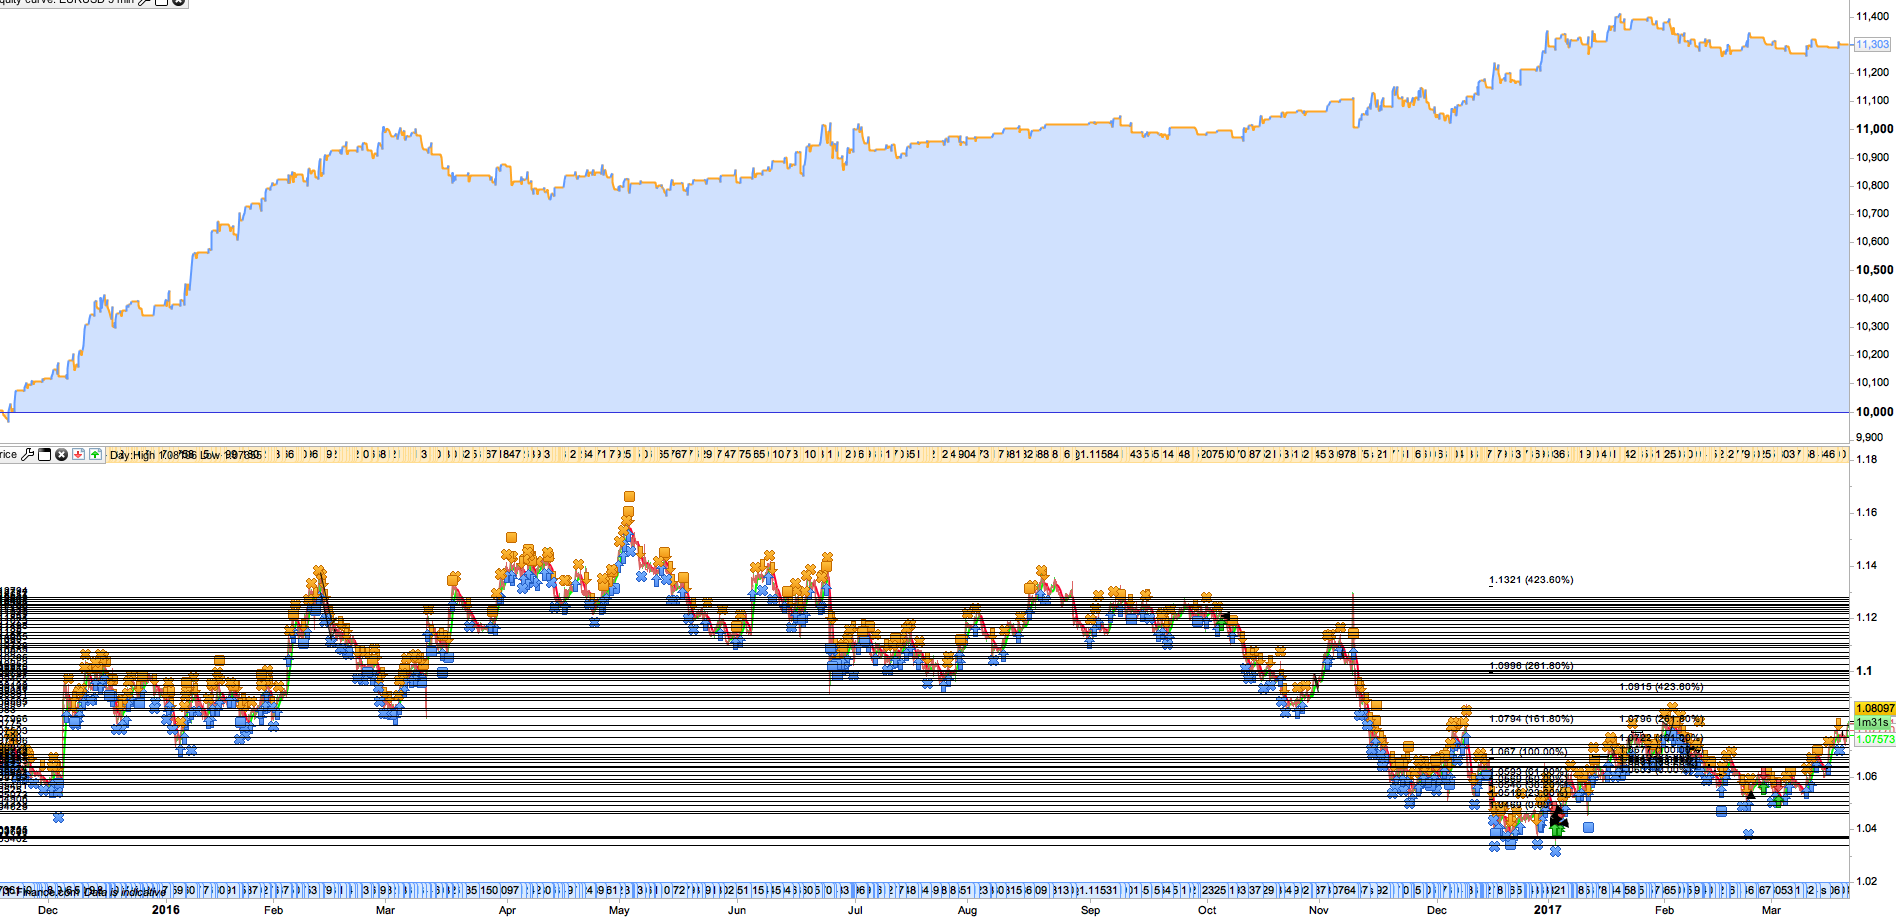
Task: Click the 2016 year label on time axis
Action: click(166, 910)
